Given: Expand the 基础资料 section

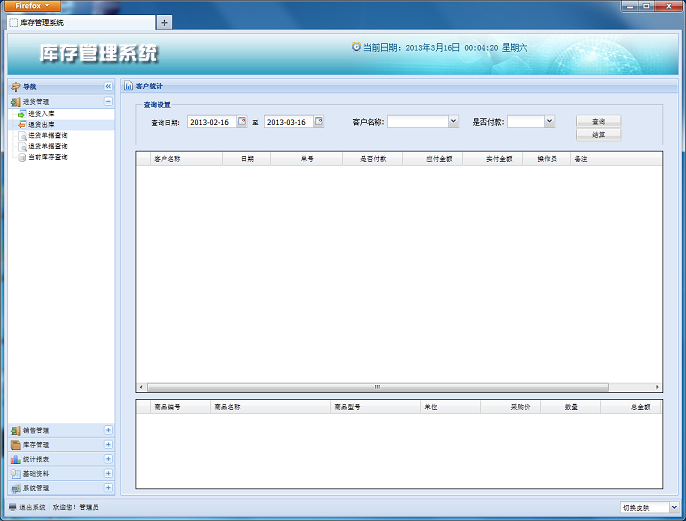Looking at the screenshot, I should pos(108,474).
